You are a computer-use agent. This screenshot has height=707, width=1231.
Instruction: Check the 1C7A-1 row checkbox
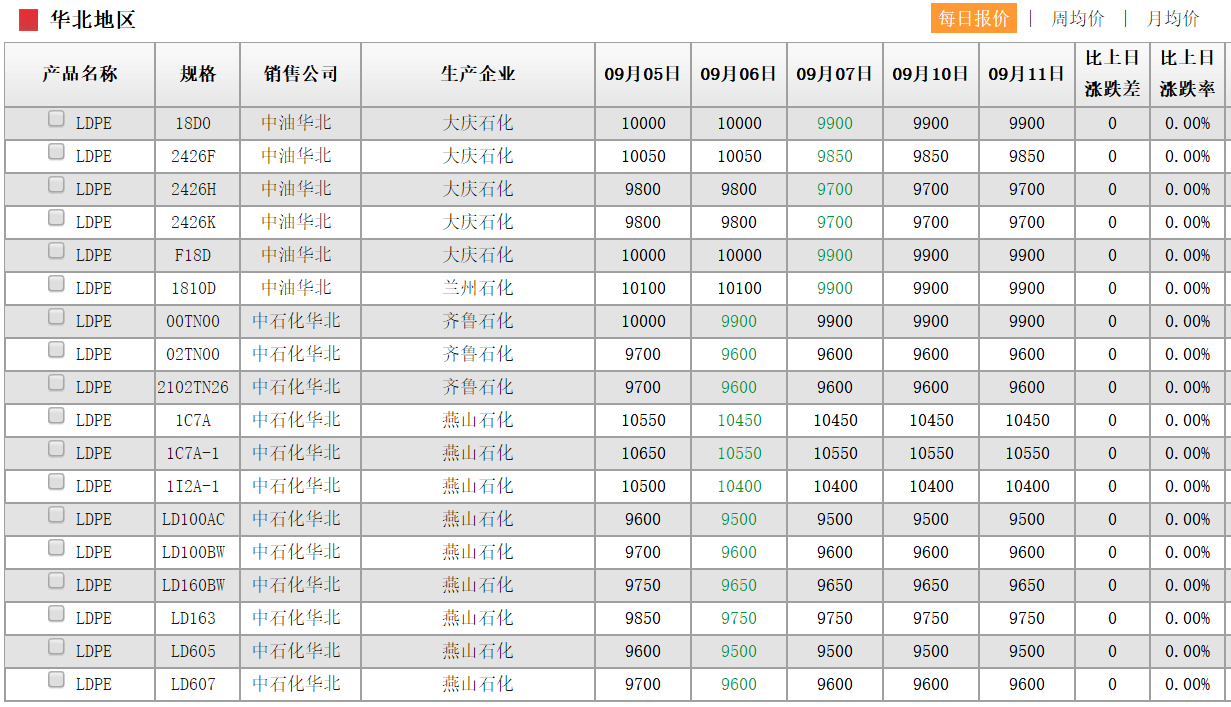[57, 449]
